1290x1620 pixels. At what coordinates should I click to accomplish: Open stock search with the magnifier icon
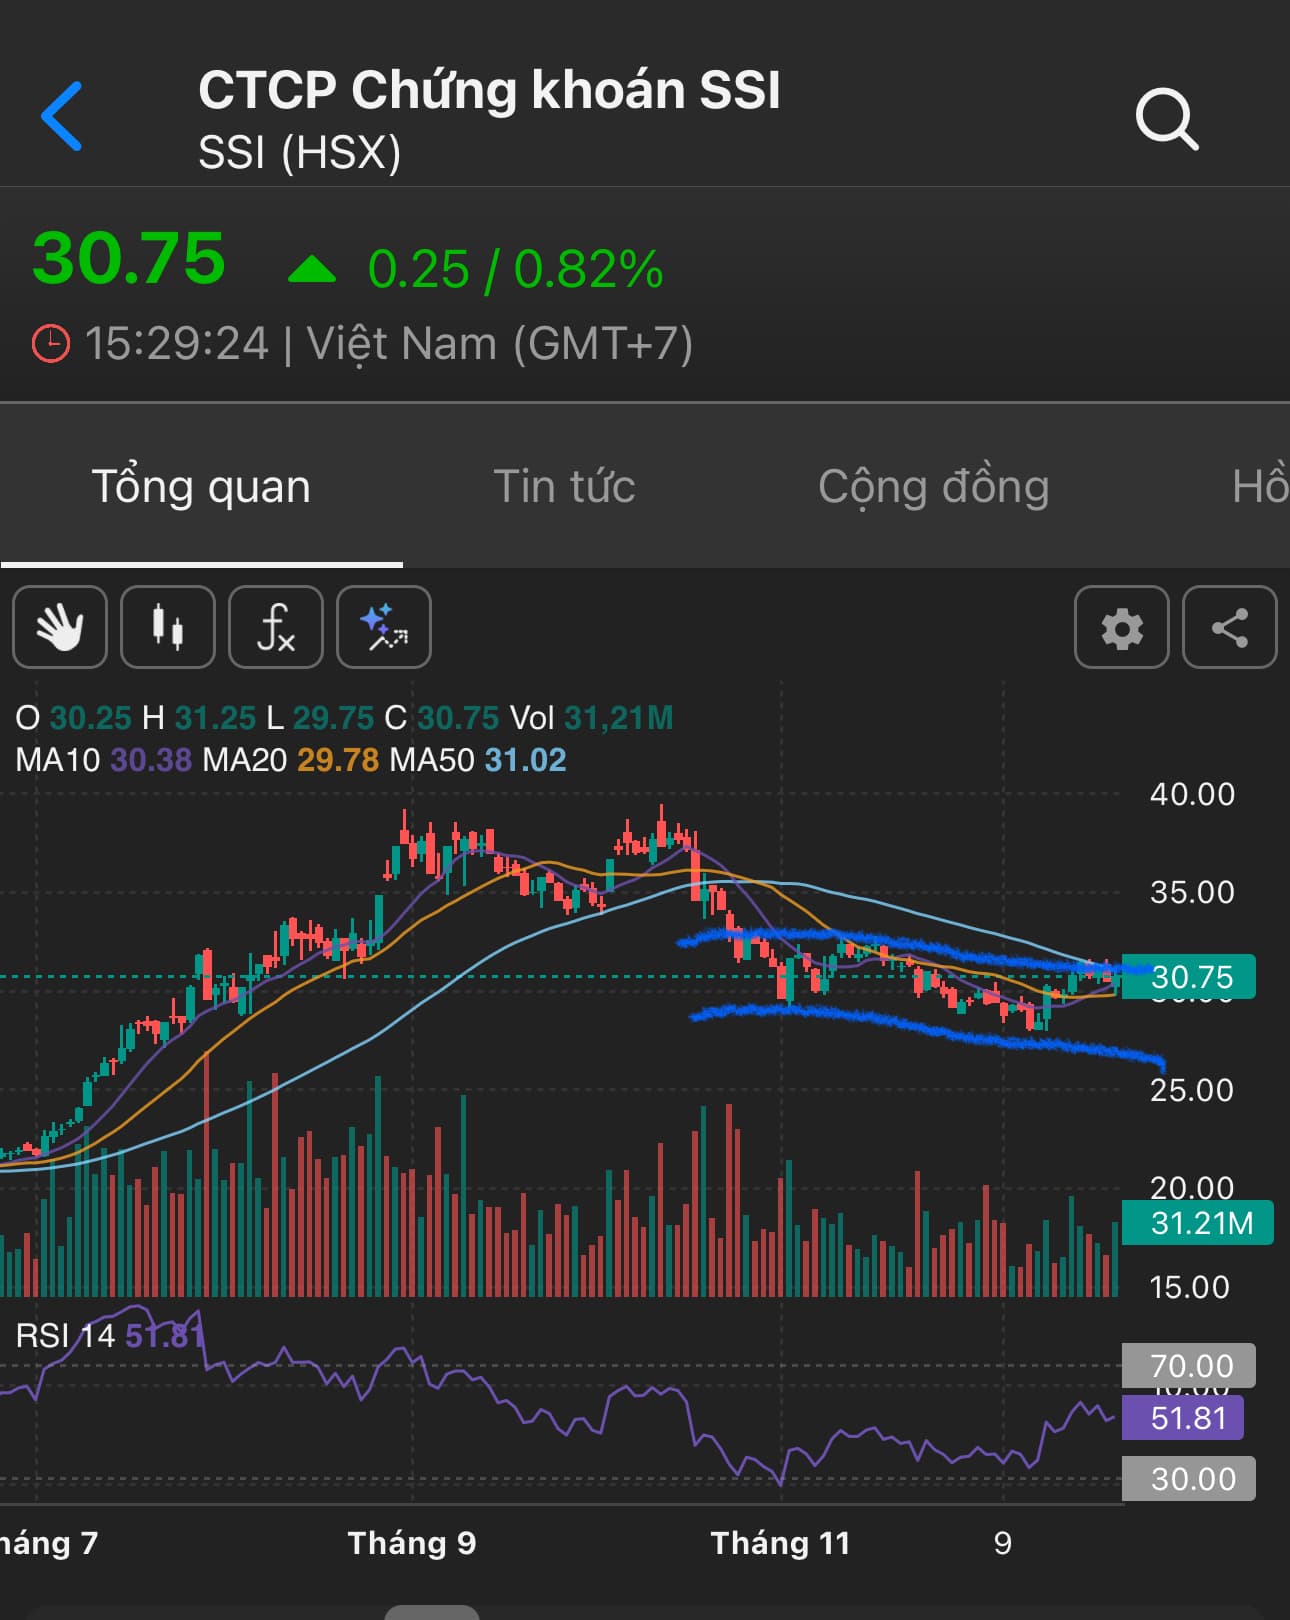click(x=1167, y=119)
